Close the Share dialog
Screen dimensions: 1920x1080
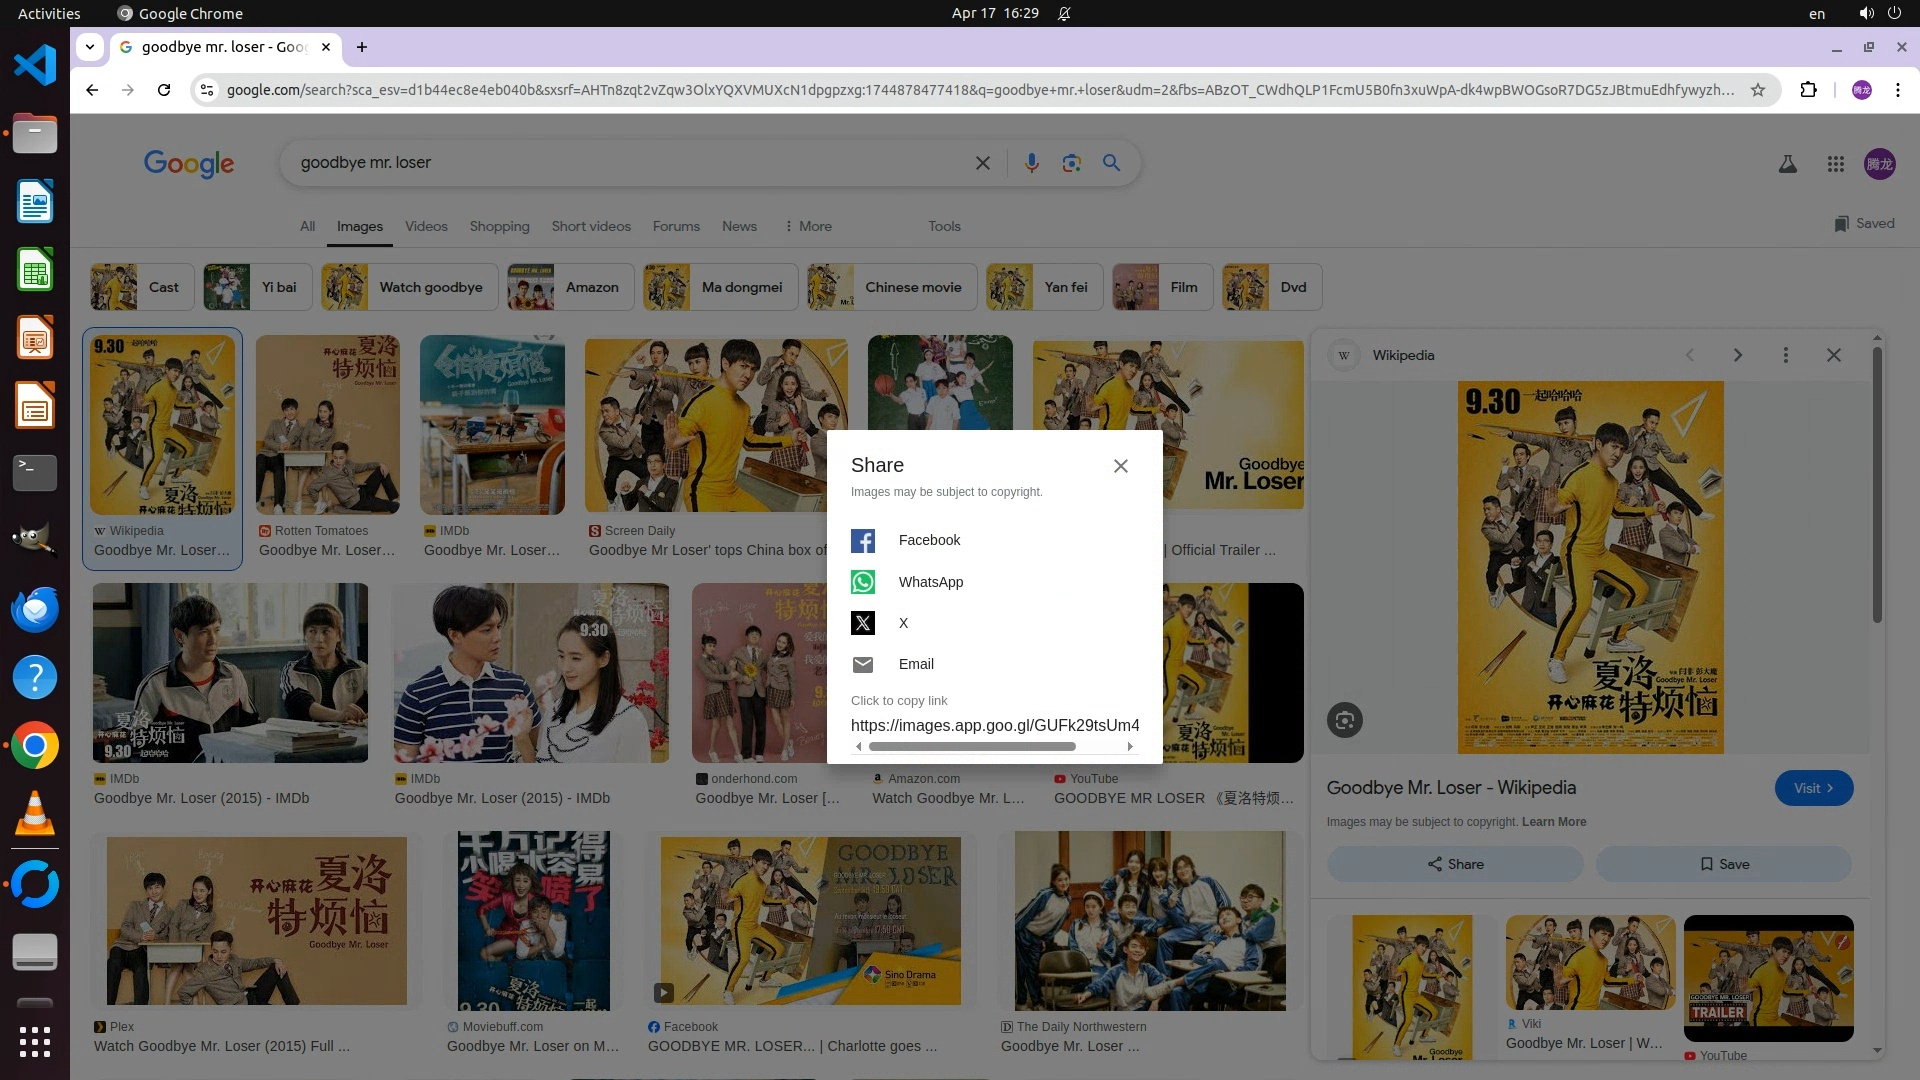tap(1120, 466)
